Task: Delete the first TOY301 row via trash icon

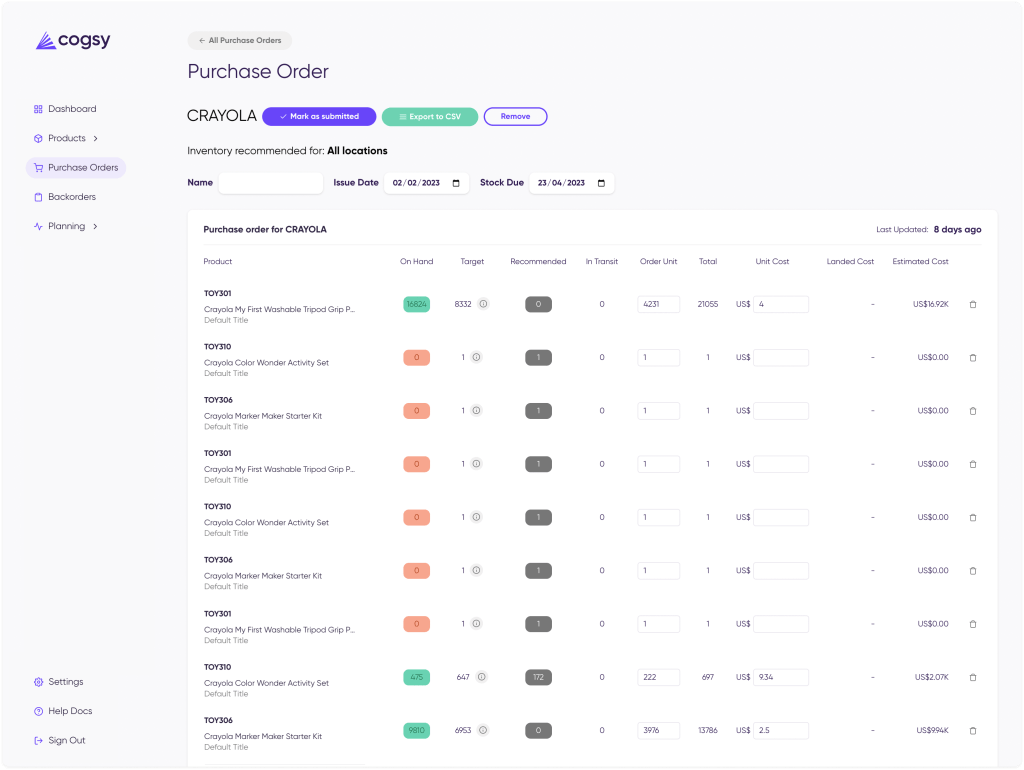Action: (x=973, y=304)
